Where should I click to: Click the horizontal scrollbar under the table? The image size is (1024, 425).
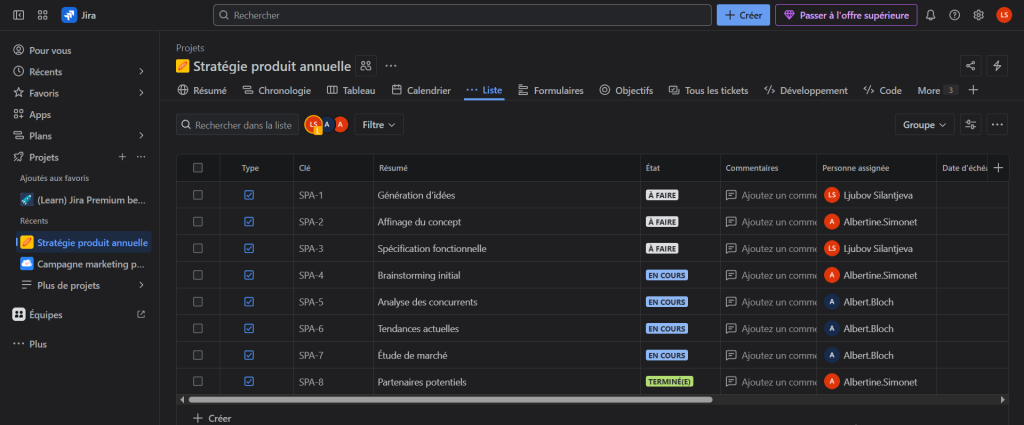coord(450,399)
